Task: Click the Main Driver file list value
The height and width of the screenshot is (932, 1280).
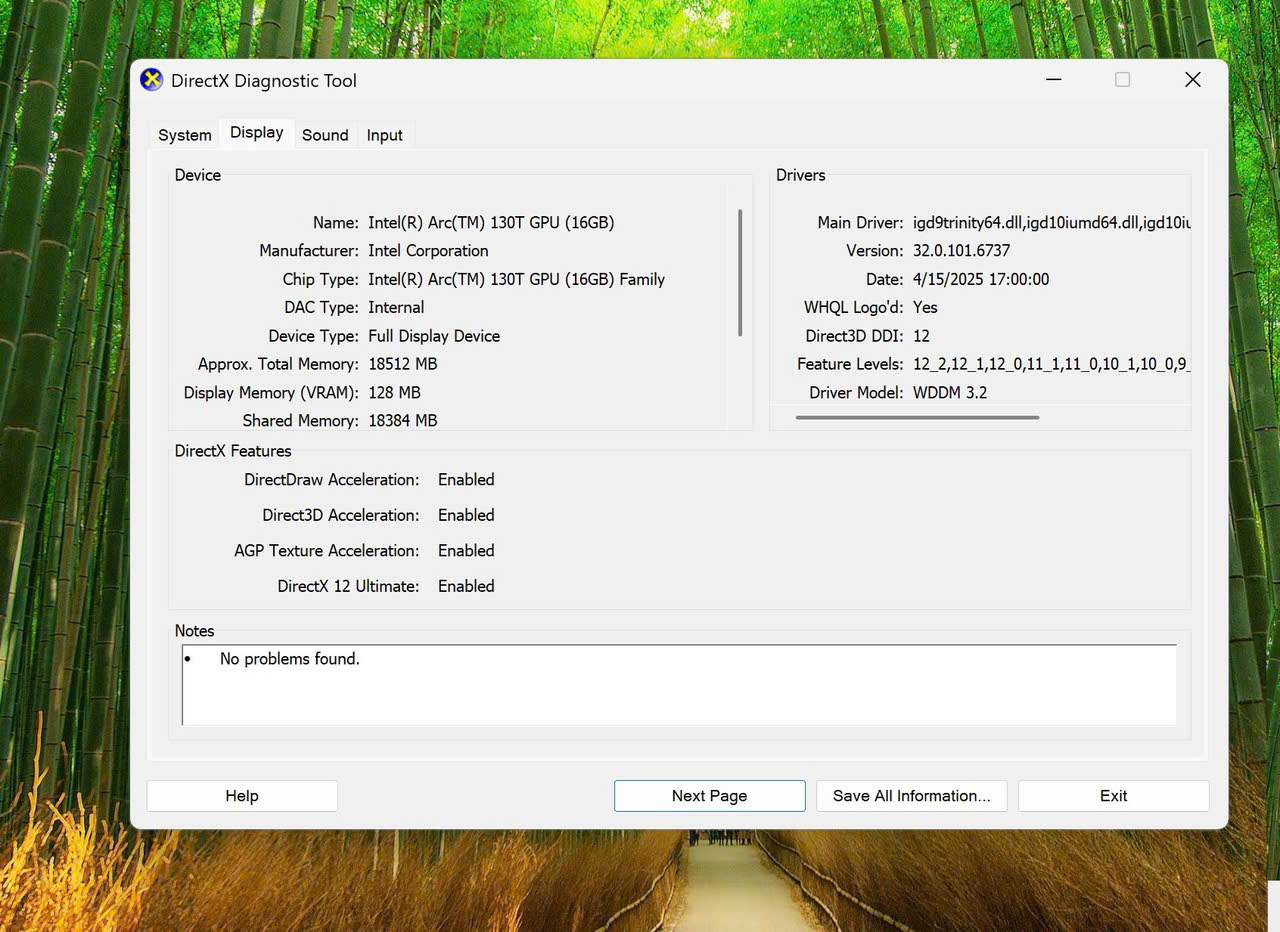Action: pyautogui.click(x=1050, y=223)
